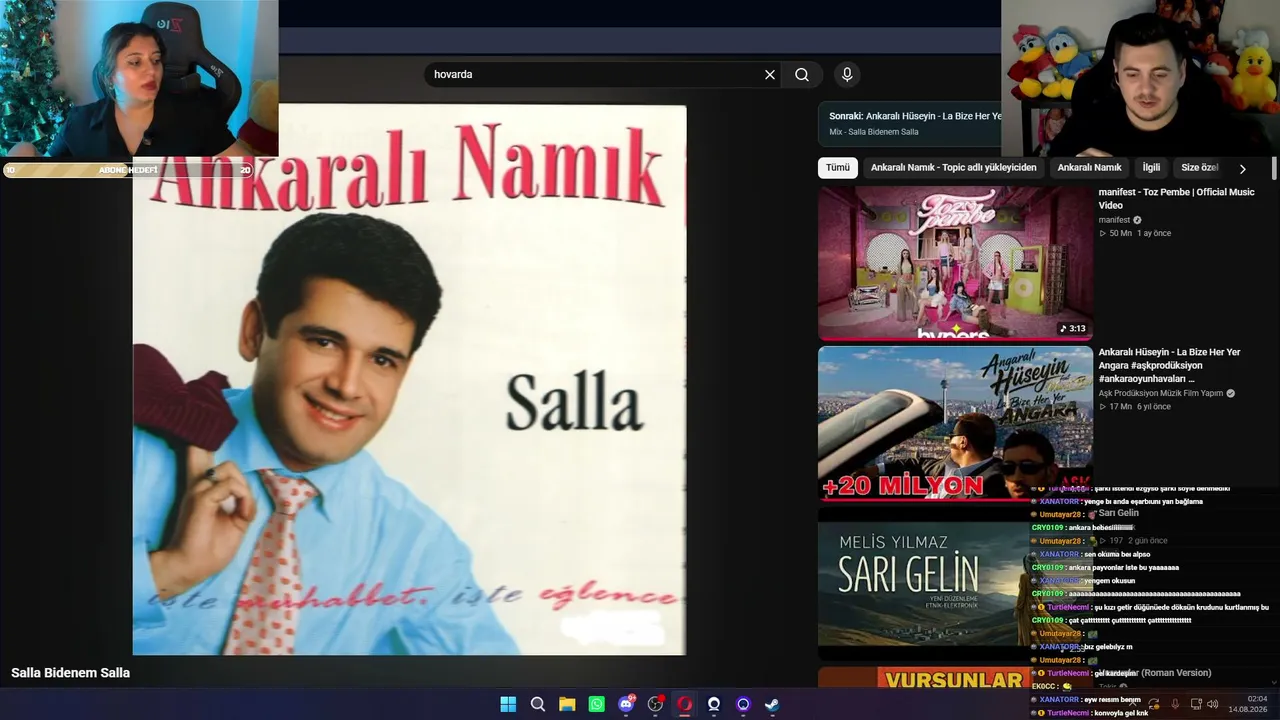Open WhatsApp from the taskbar
This screenshot has width=1280, height=720.
click(597, 704)
